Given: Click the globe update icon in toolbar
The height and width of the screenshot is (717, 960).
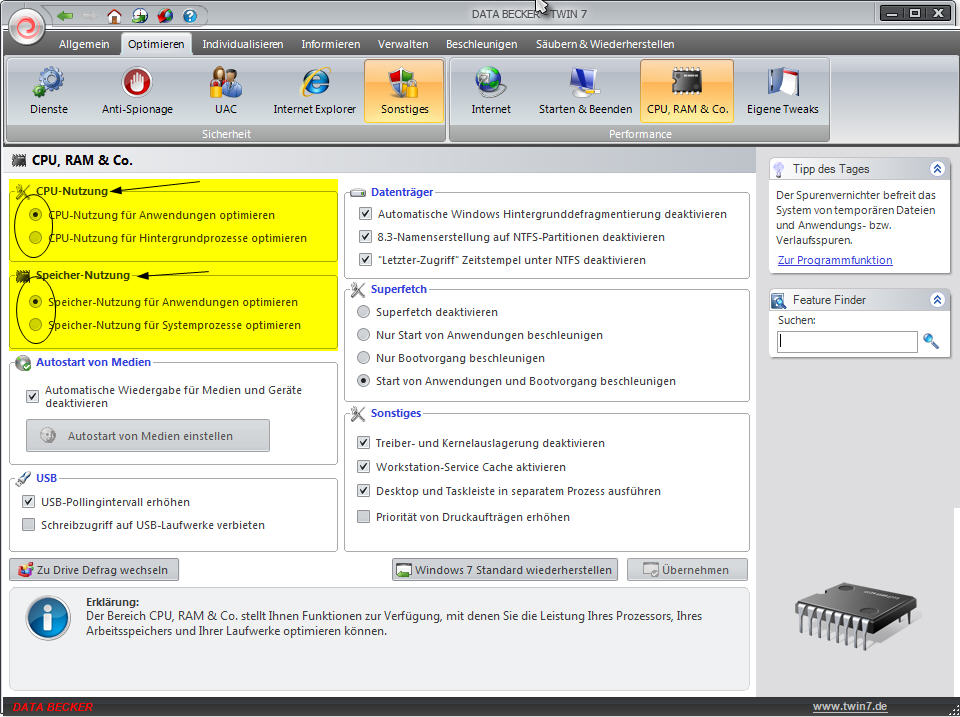Looking at the screenshot, I should [140, 16].
